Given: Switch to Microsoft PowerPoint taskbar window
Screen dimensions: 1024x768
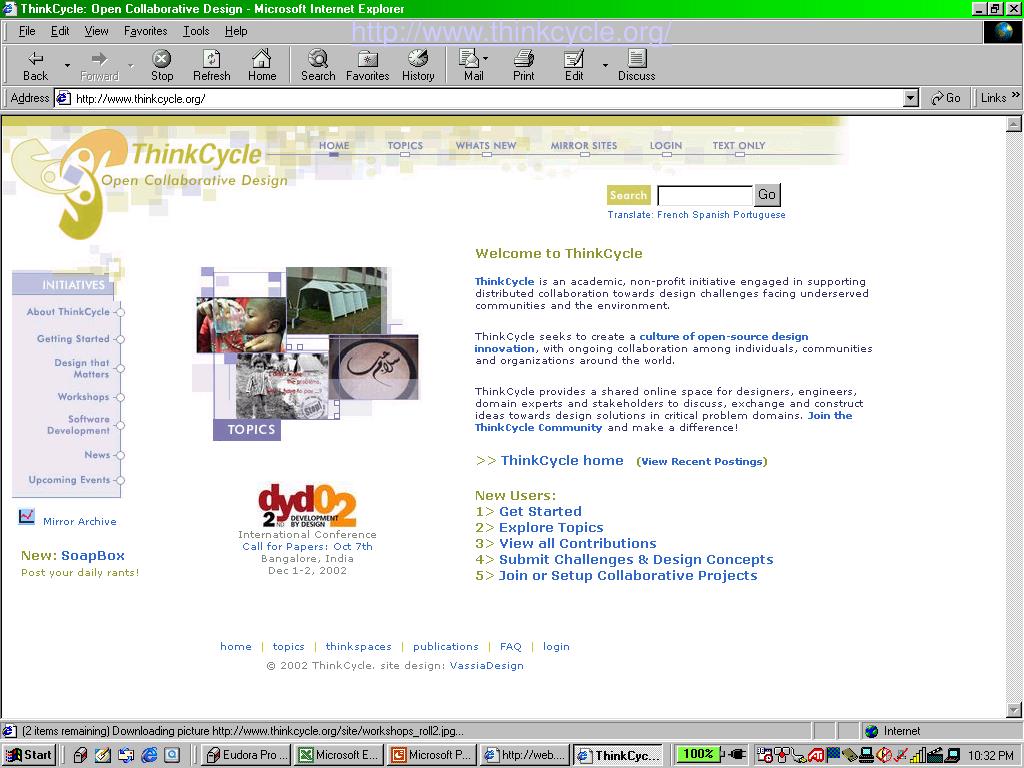Looking at the screenshot, I should (432, 755).
